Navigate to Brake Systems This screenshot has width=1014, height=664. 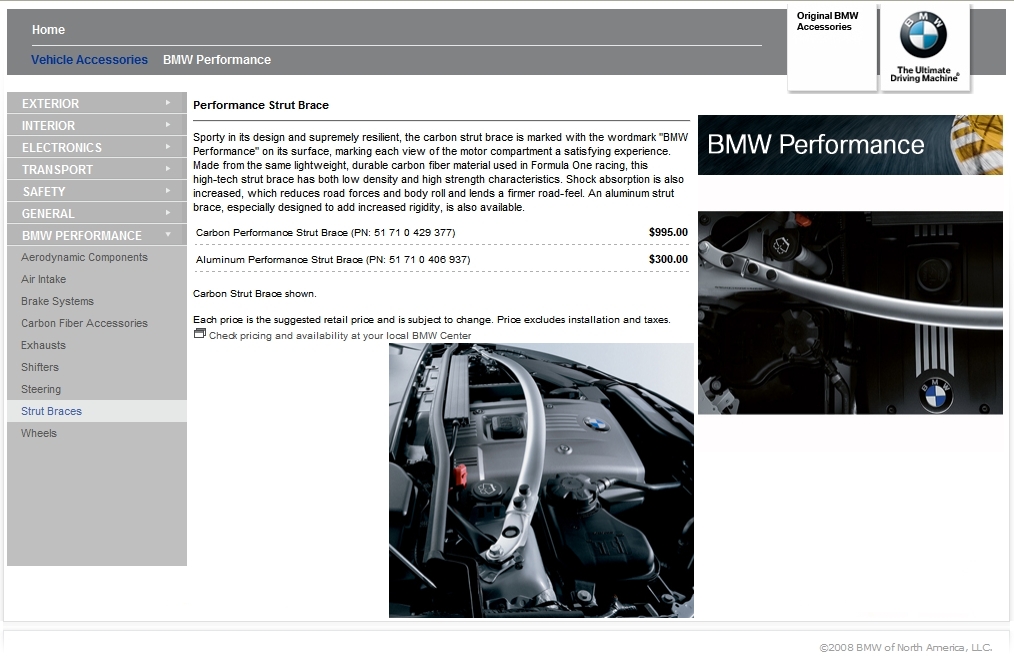57,302
